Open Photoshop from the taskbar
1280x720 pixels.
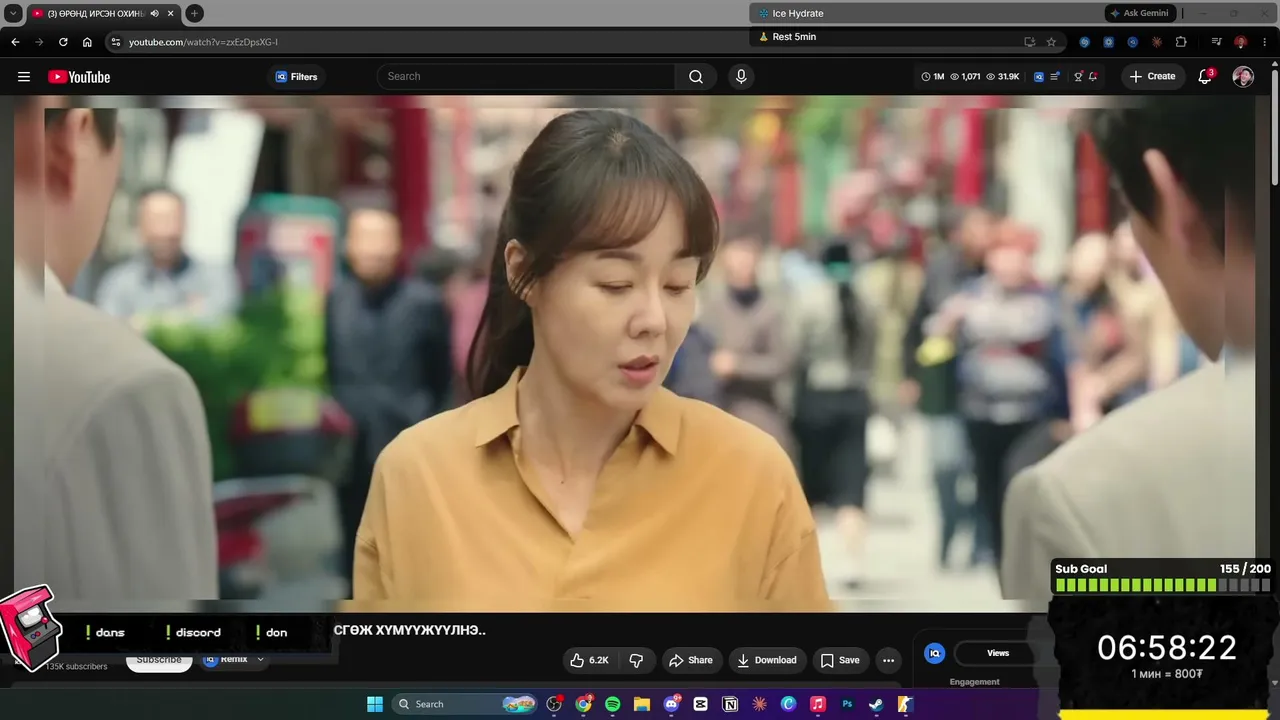(x=847, y=704)
